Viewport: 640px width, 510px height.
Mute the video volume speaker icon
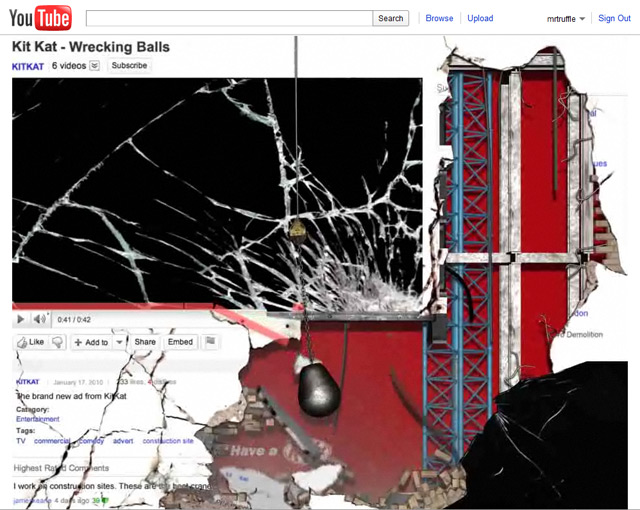click(40, 319)
